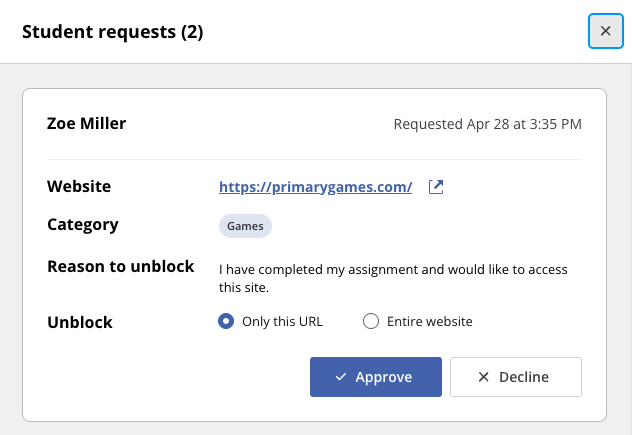The height and width of the screenshot is (435, 632).
Task: Click the external link icon beside the URL
Action: [x=436, y=187]
